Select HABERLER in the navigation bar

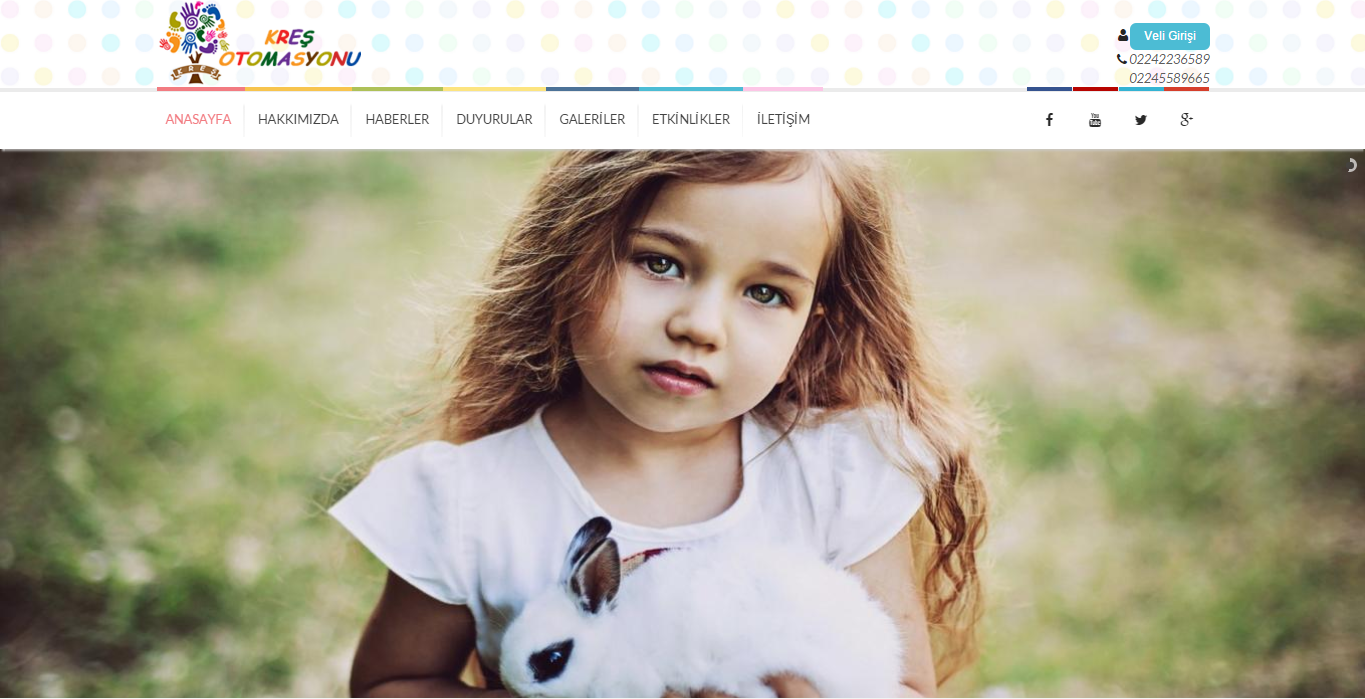(397, 119)
